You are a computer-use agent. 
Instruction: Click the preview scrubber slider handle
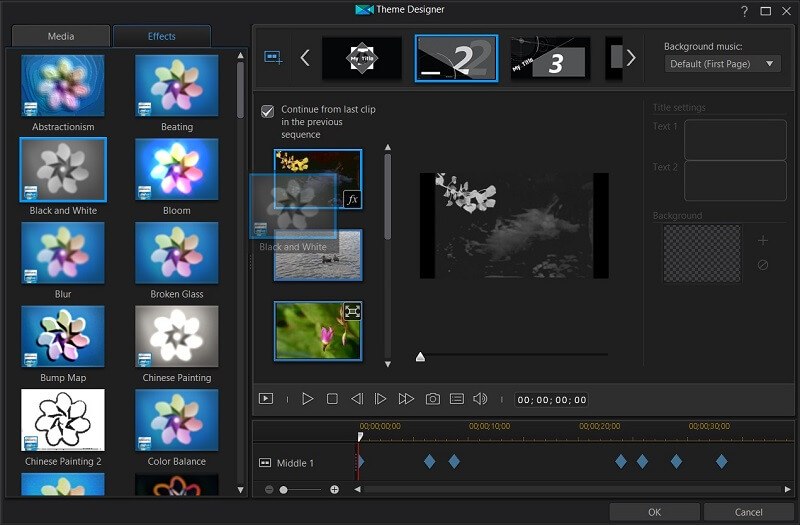tap(420, 357)
